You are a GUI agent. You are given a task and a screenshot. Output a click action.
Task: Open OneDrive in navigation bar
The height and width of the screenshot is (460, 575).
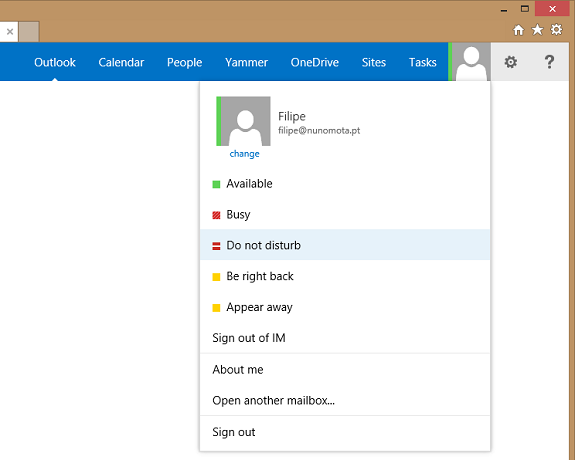(315, 62)
